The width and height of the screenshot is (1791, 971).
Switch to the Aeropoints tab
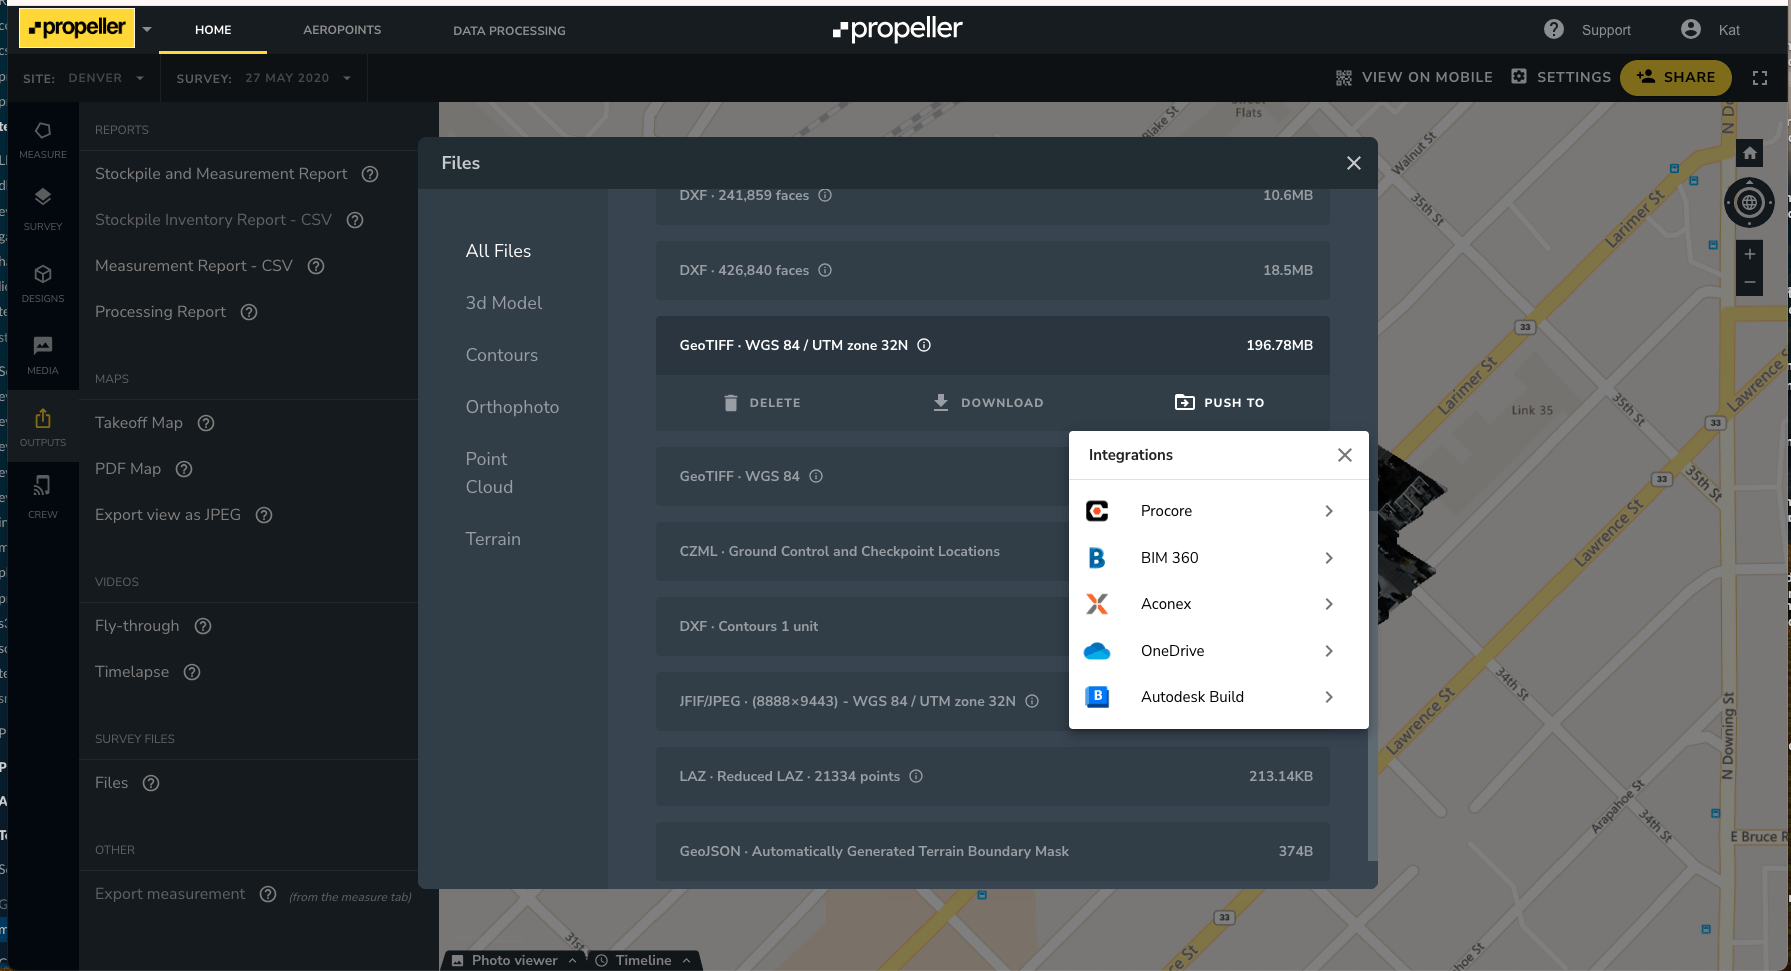(342, 30)
